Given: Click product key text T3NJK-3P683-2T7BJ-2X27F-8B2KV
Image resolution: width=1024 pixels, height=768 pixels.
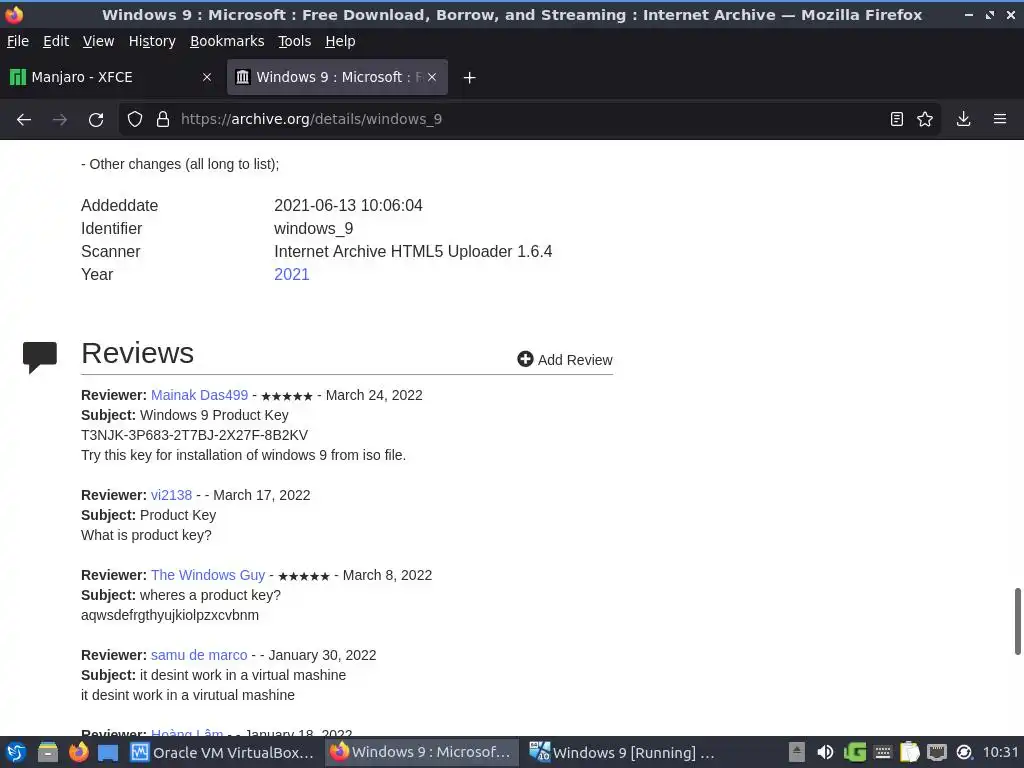Looking at the screenshot, I should click(x=194, y=435).
